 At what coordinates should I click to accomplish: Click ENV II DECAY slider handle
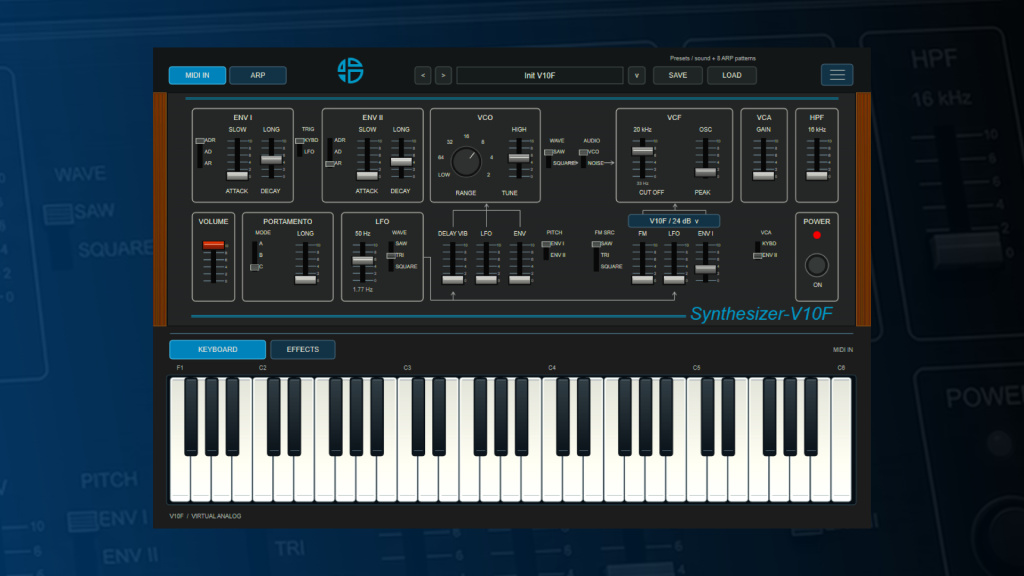coord(401,161)
